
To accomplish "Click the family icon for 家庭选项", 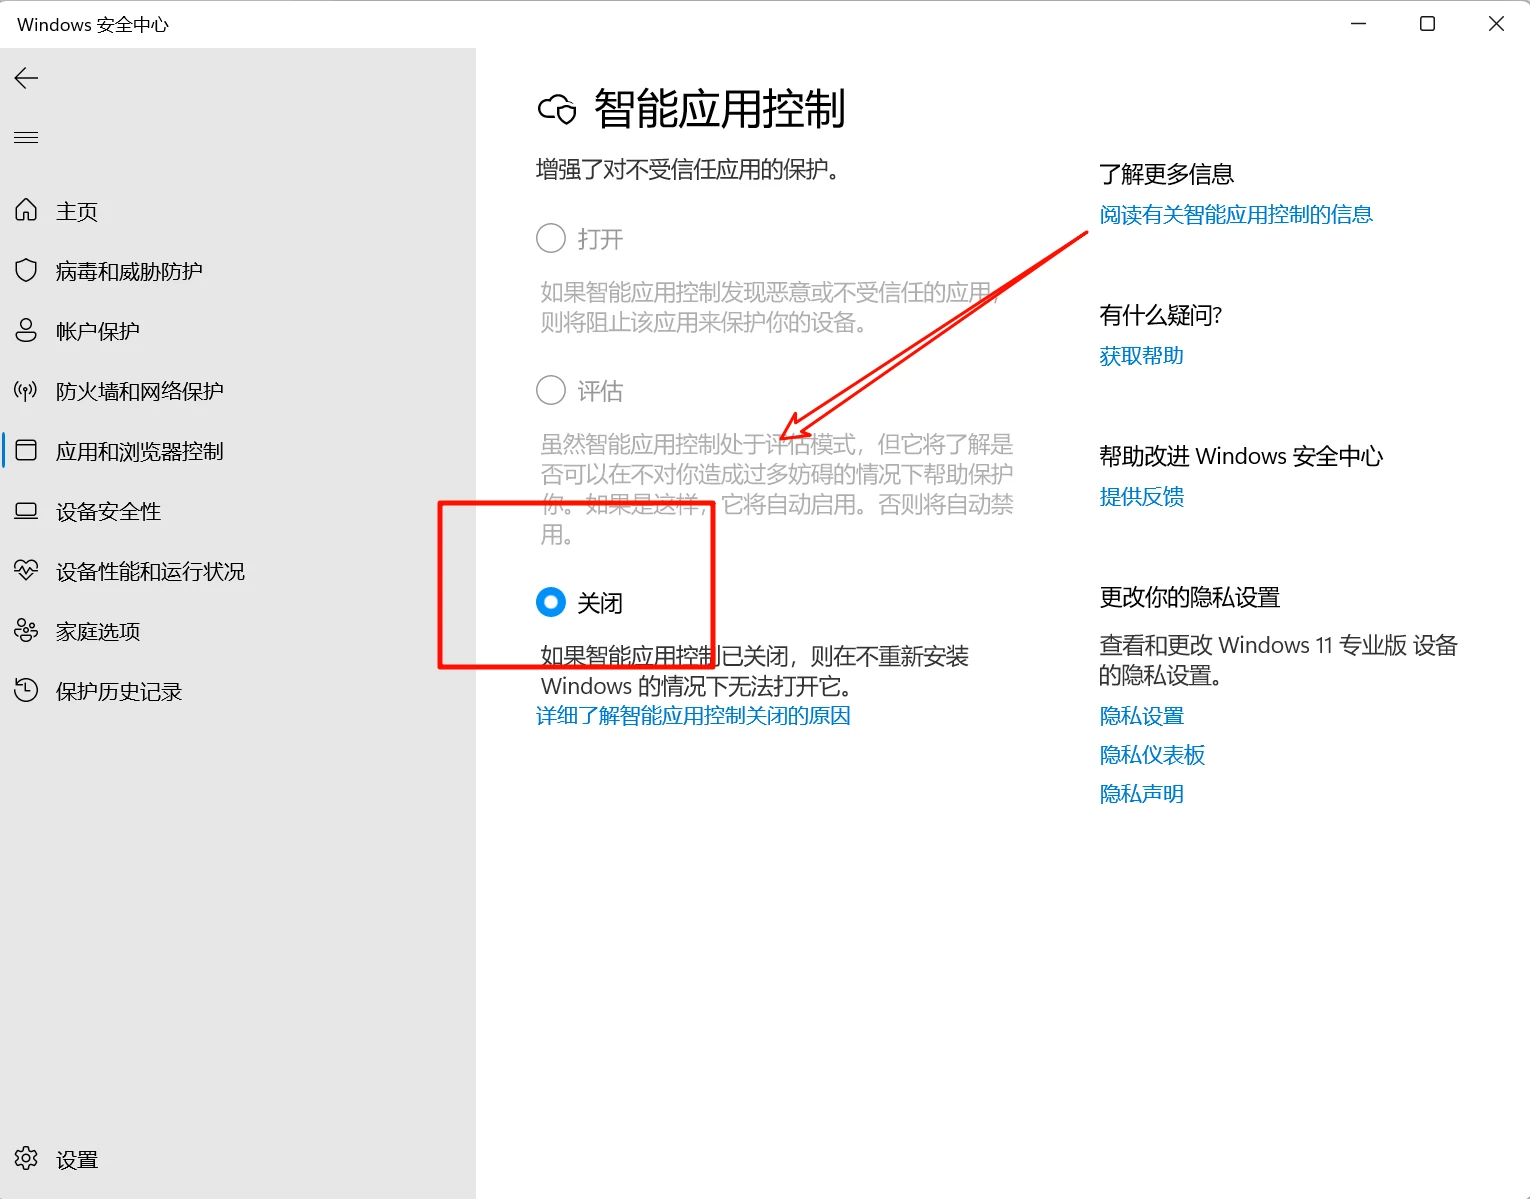I will coord(27,631).
